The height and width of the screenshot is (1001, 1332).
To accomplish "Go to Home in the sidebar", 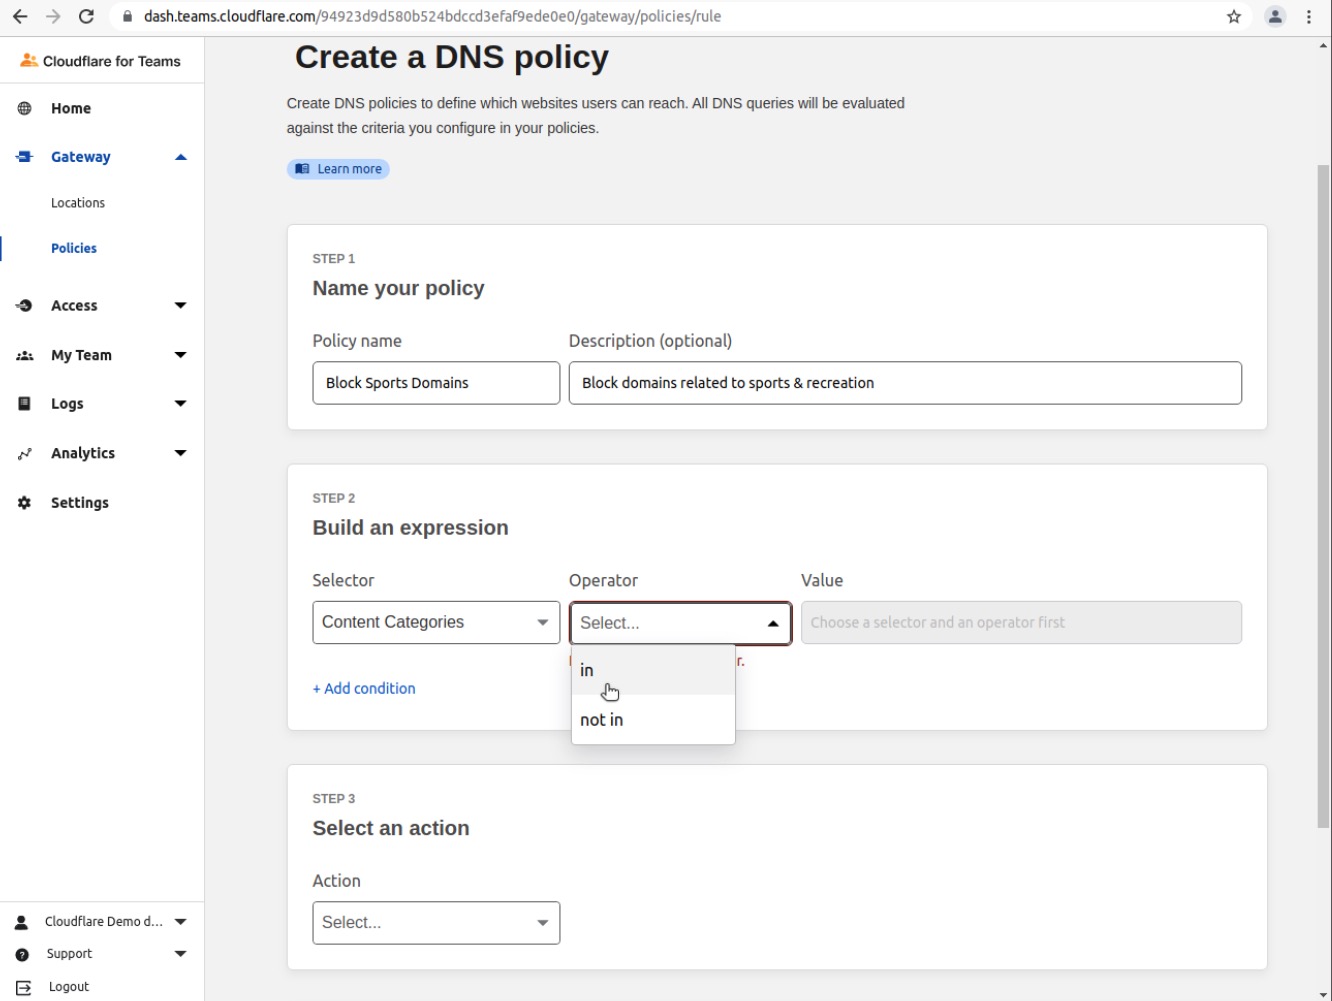I will coord(71,108).
